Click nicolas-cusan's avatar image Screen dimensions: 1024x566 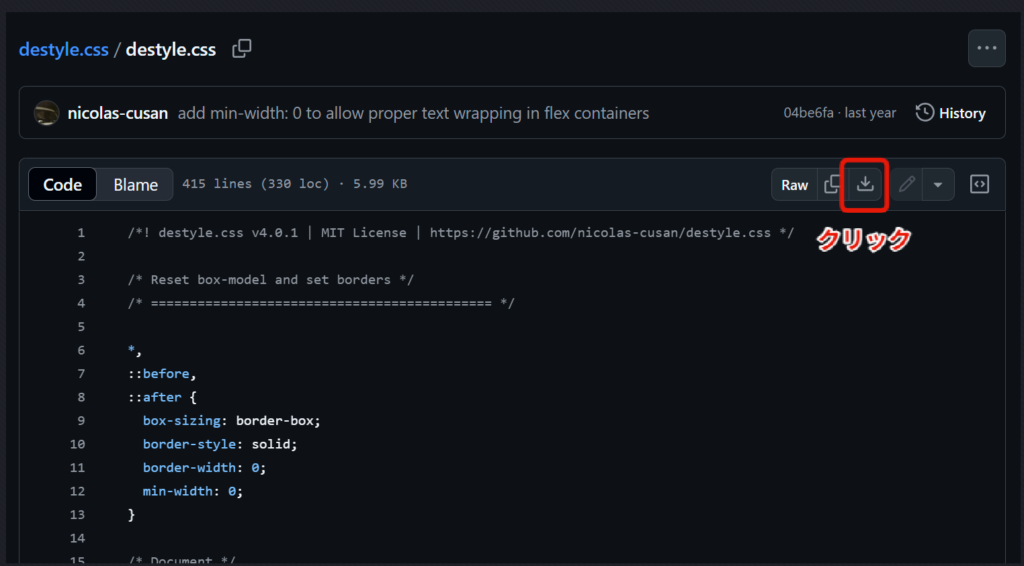(46, 113)
